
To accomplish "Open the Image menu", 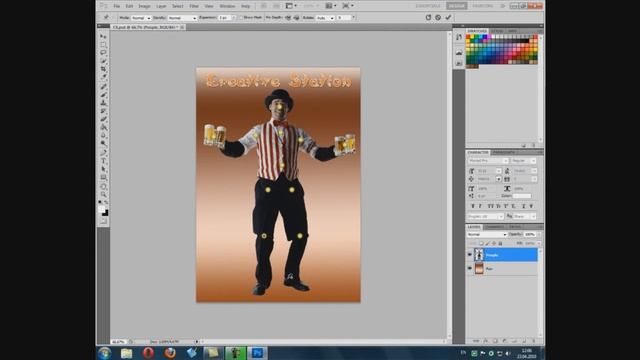I will [x=144, y=6].
